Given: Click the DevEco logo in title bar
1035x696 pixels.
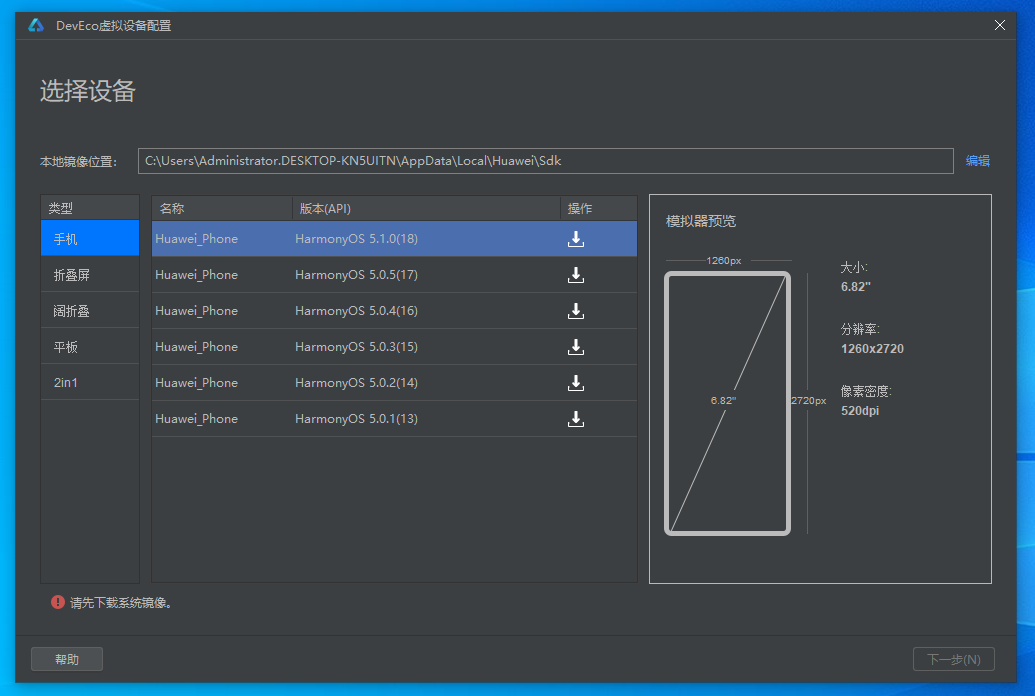Looking at the screenshot, I should tap(36, 25).
